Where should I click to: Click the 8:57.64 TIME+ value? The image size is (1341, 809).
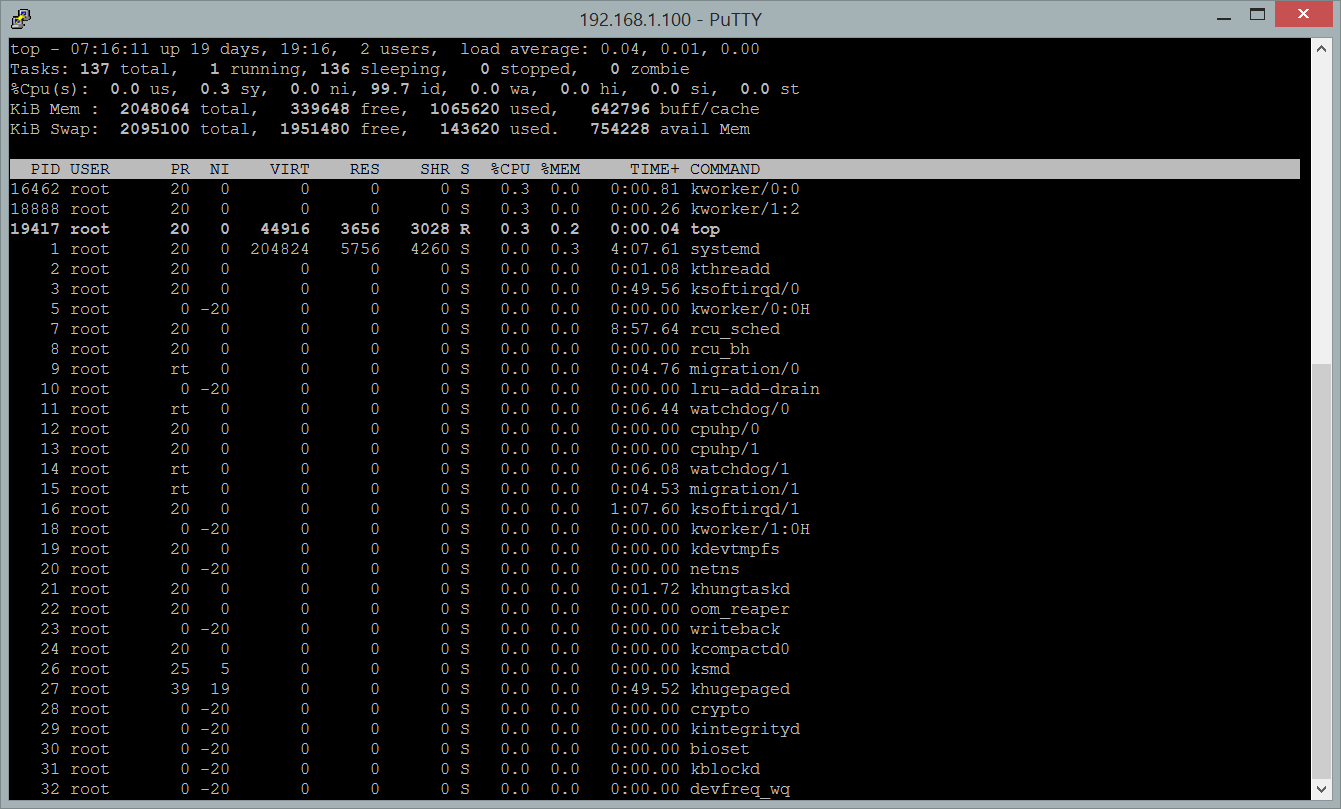(x=645, y=329)
